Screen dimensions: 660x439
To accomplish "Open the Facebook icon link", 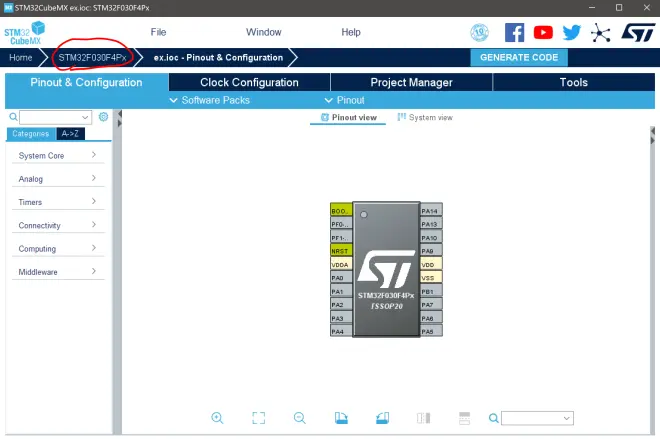I will pos(514,32).
